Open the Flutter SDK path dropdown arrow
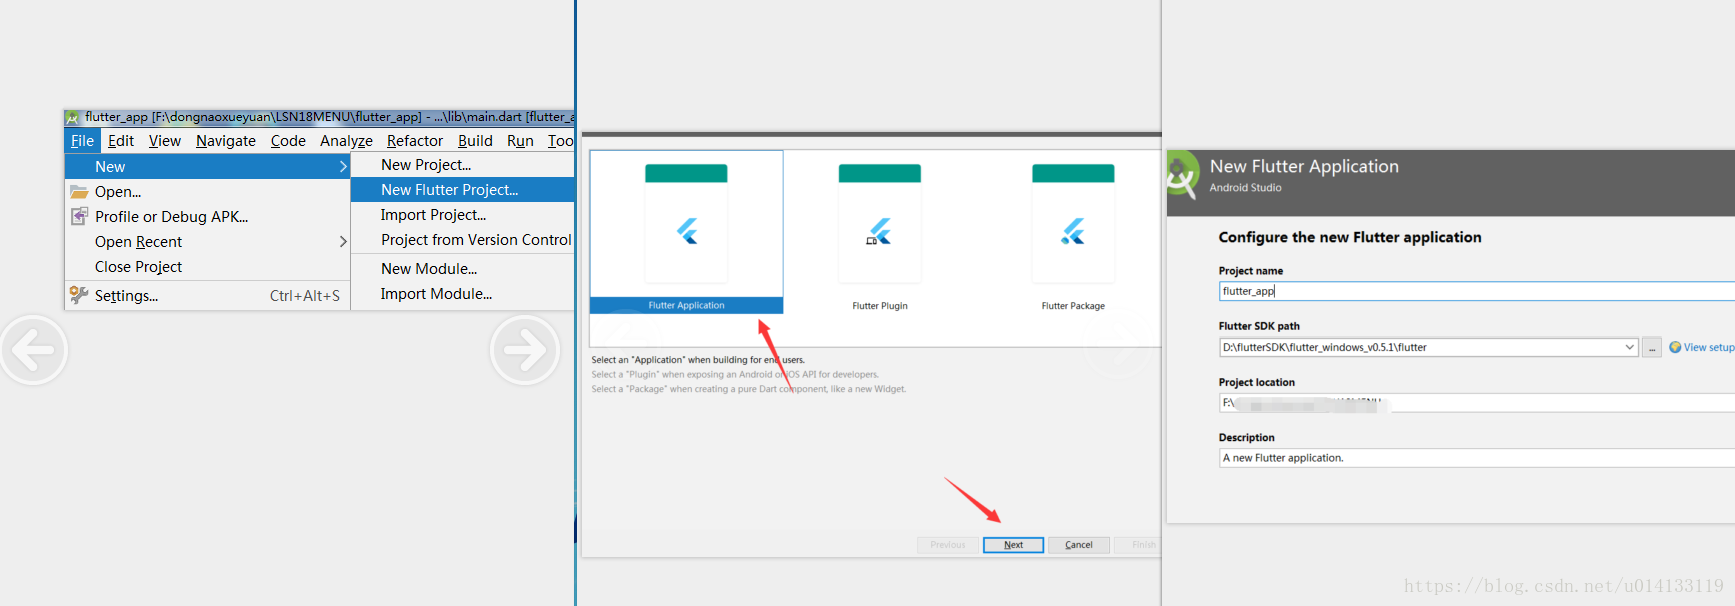Image resolution: width=1735 pixels, height=606 pixels. (1630, 347)
